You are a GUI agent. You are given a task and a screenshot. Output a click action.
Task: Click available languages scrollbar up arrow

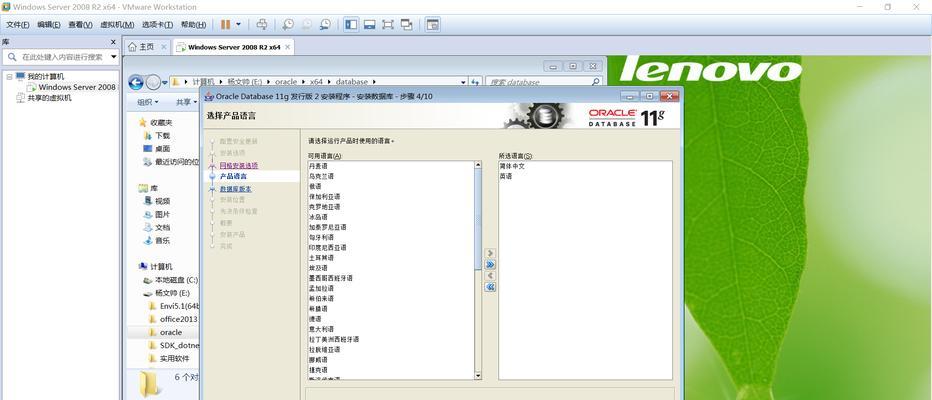click(477, 165)
